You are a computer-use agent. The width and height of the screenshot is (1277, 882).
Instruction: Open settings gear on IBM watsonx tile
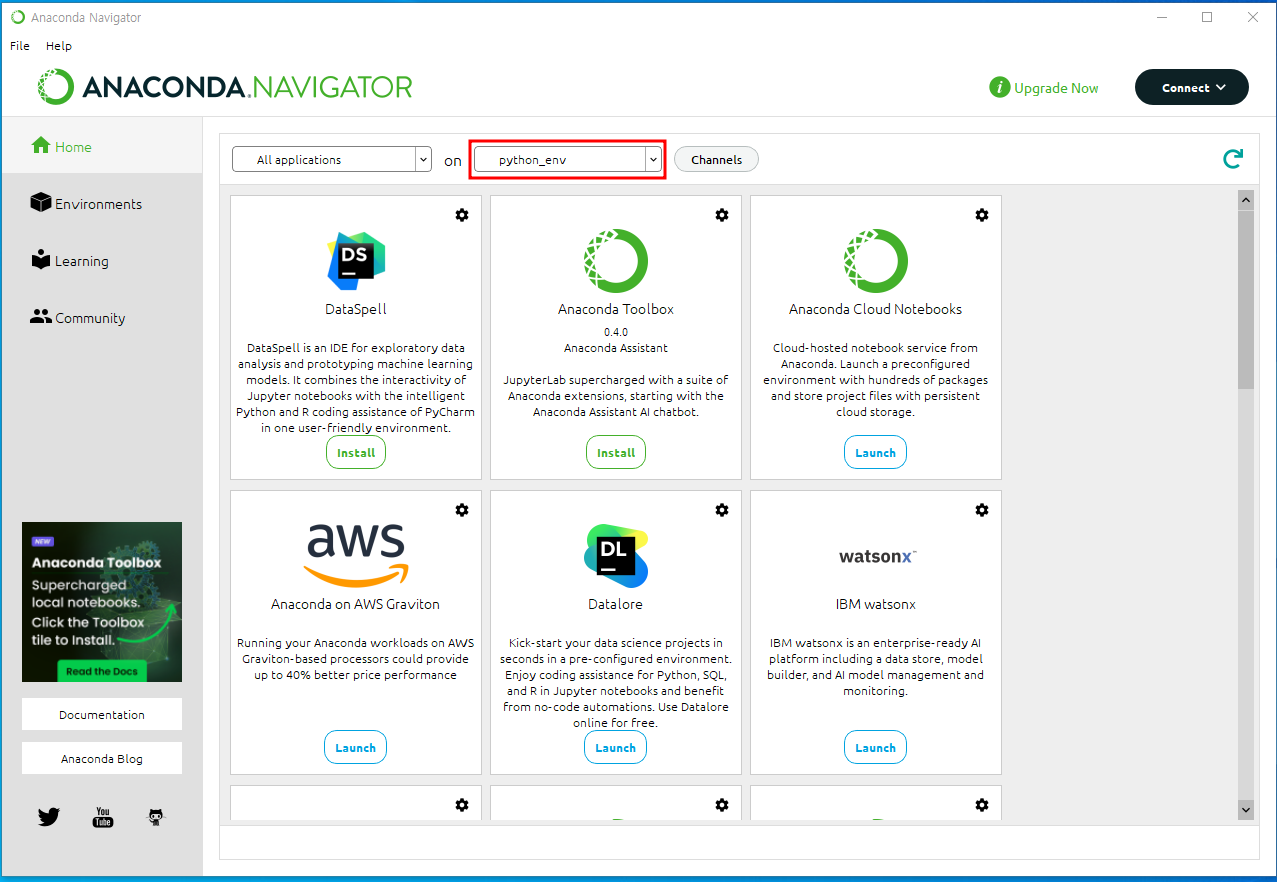pos(982,510)
